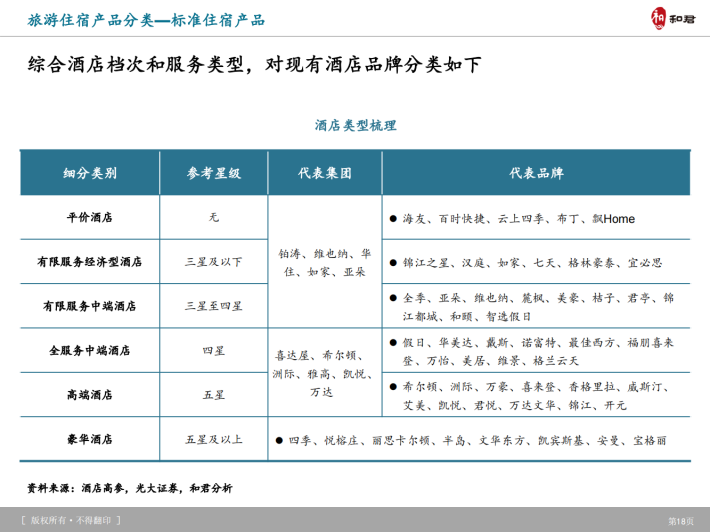Click the star rating cell 四星

pos(213,350)
